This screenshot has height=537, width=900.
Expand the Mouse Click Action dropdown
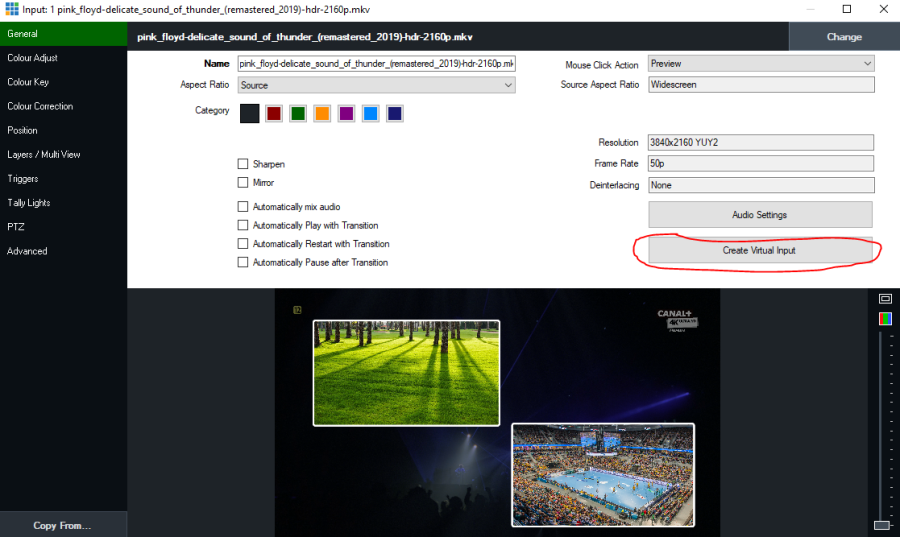pyautogui.click(x=761, y=64)
